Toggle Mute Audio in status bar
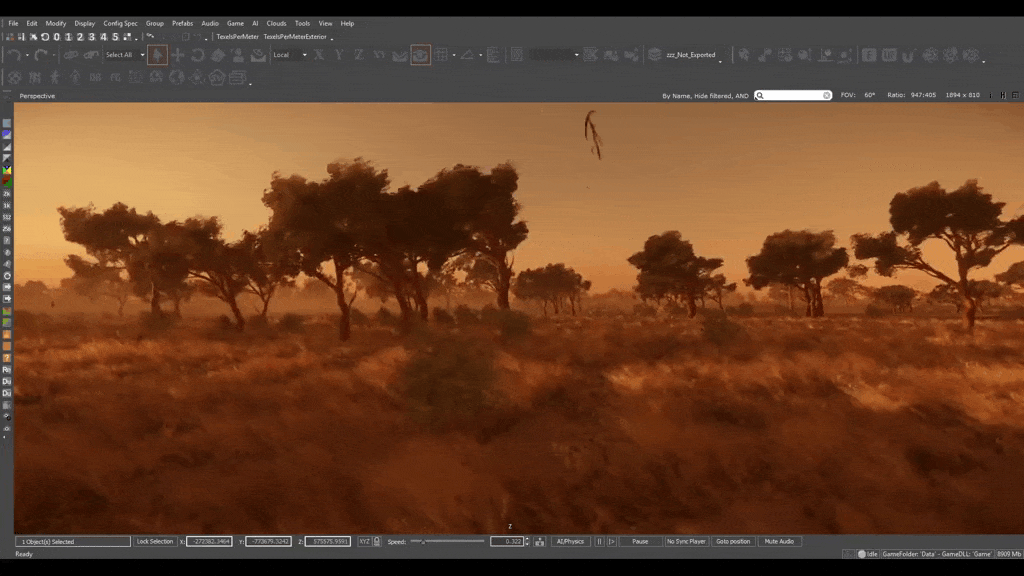The width and height of the screenshot is (1024, 576). [x=779, y=541]
